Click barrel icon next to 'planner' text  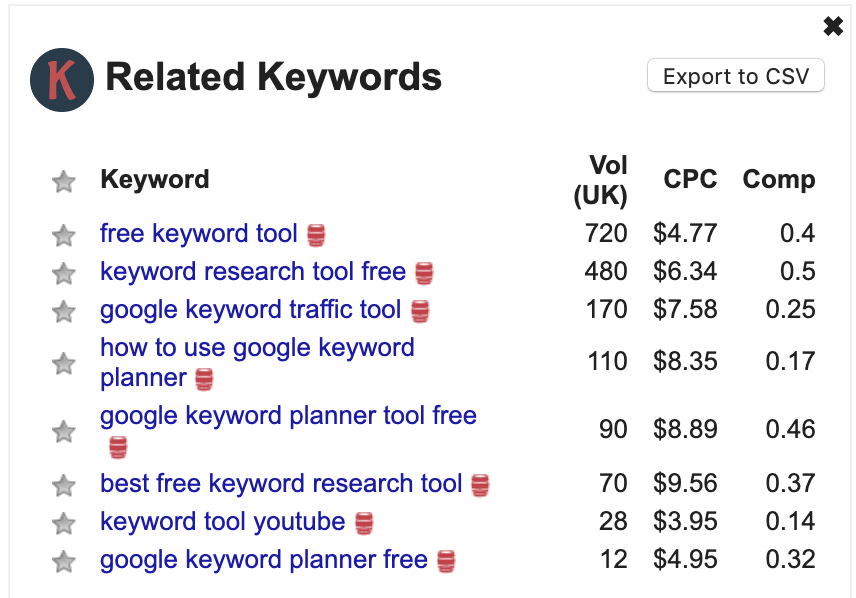point(204,380)
